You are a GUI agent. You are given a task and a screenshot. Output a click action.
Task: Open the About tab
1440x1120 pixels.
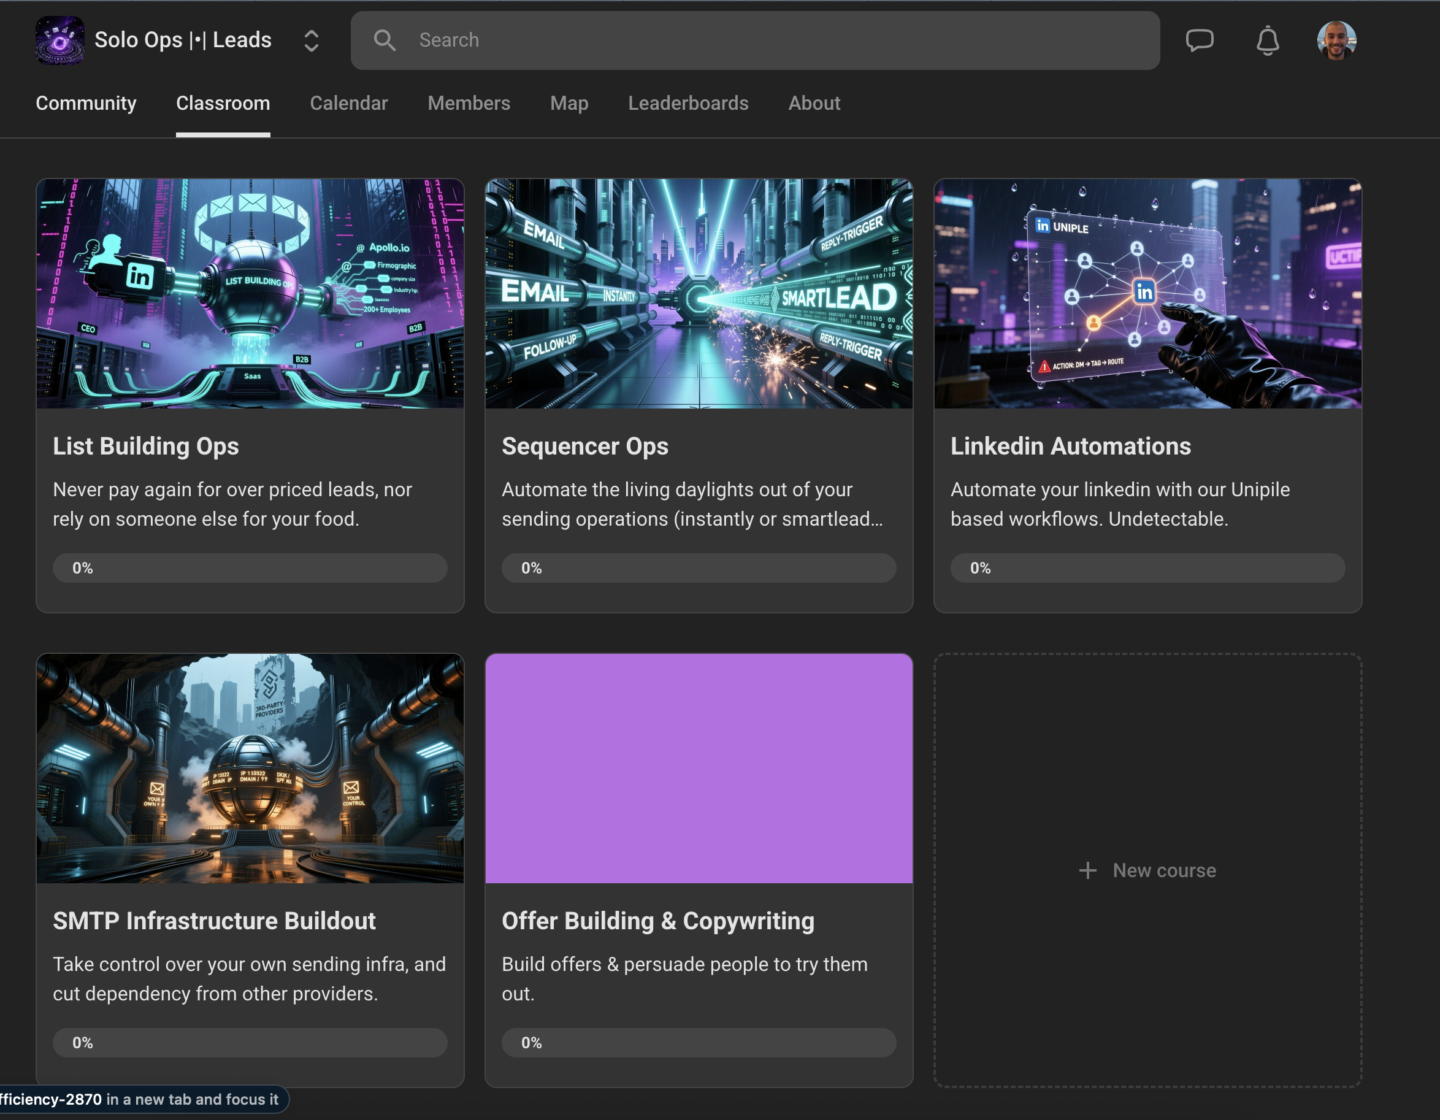point(814,103)
